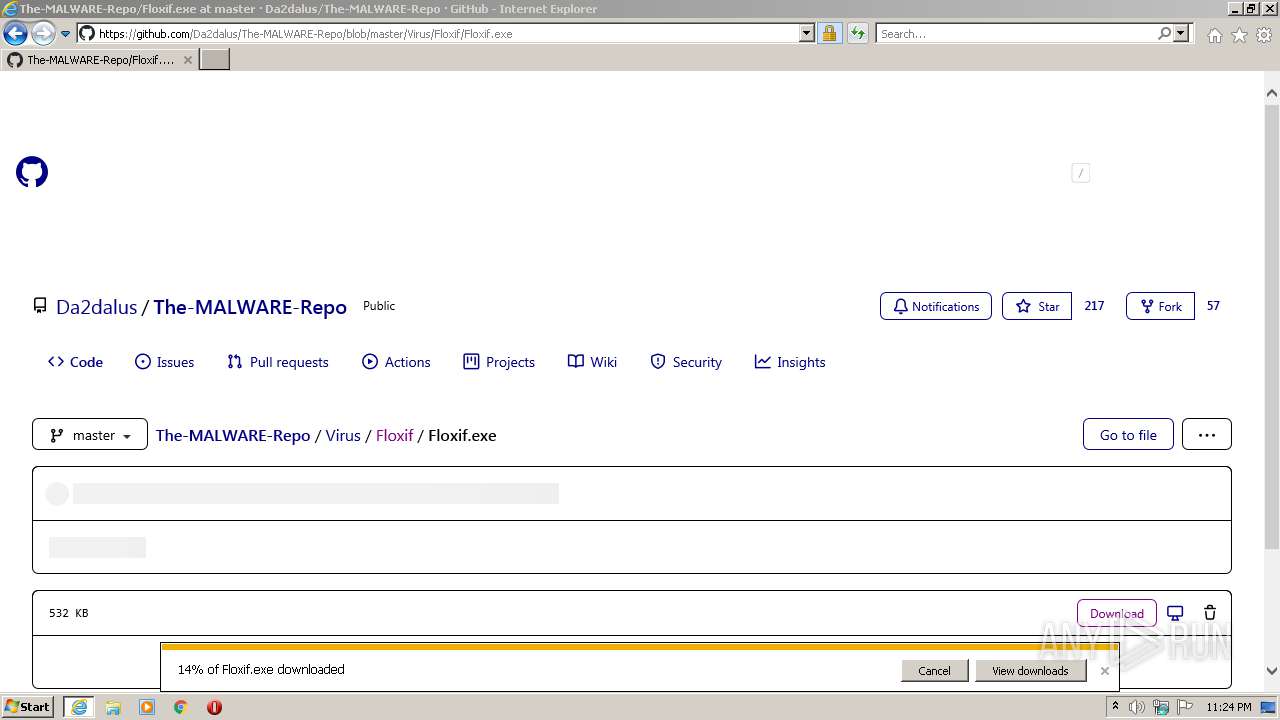Viewport: 1280px width, 720px height.
Task: Click the volume speaker tray icon
Action: pos(1137,707)
